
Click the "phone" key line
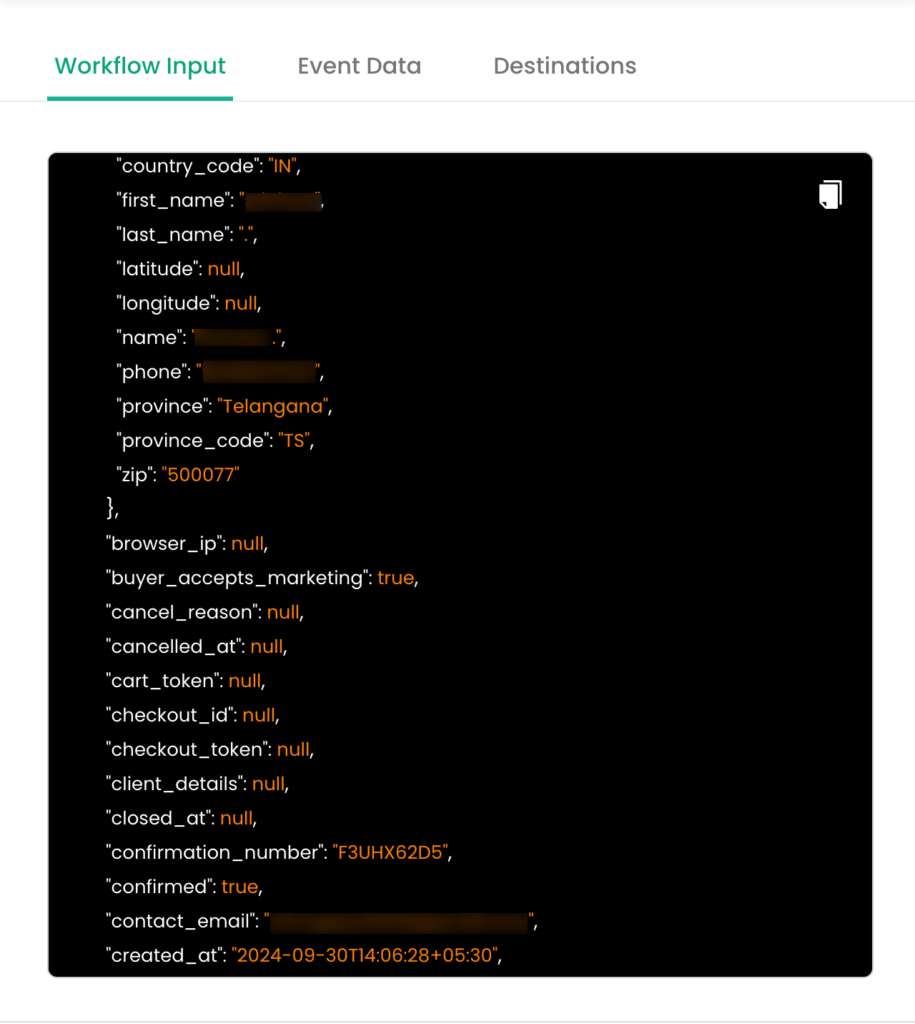pos(220,372)
